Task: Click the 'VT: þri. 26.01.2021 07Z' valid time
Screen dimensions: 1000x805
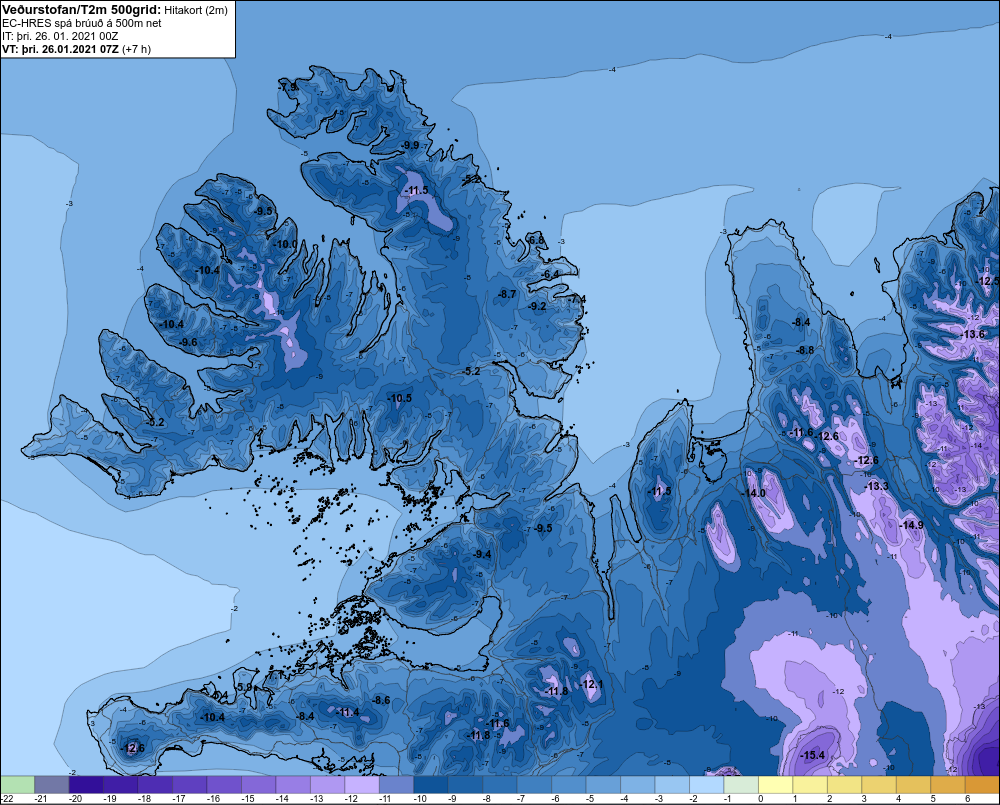Action: click(60, 49)
